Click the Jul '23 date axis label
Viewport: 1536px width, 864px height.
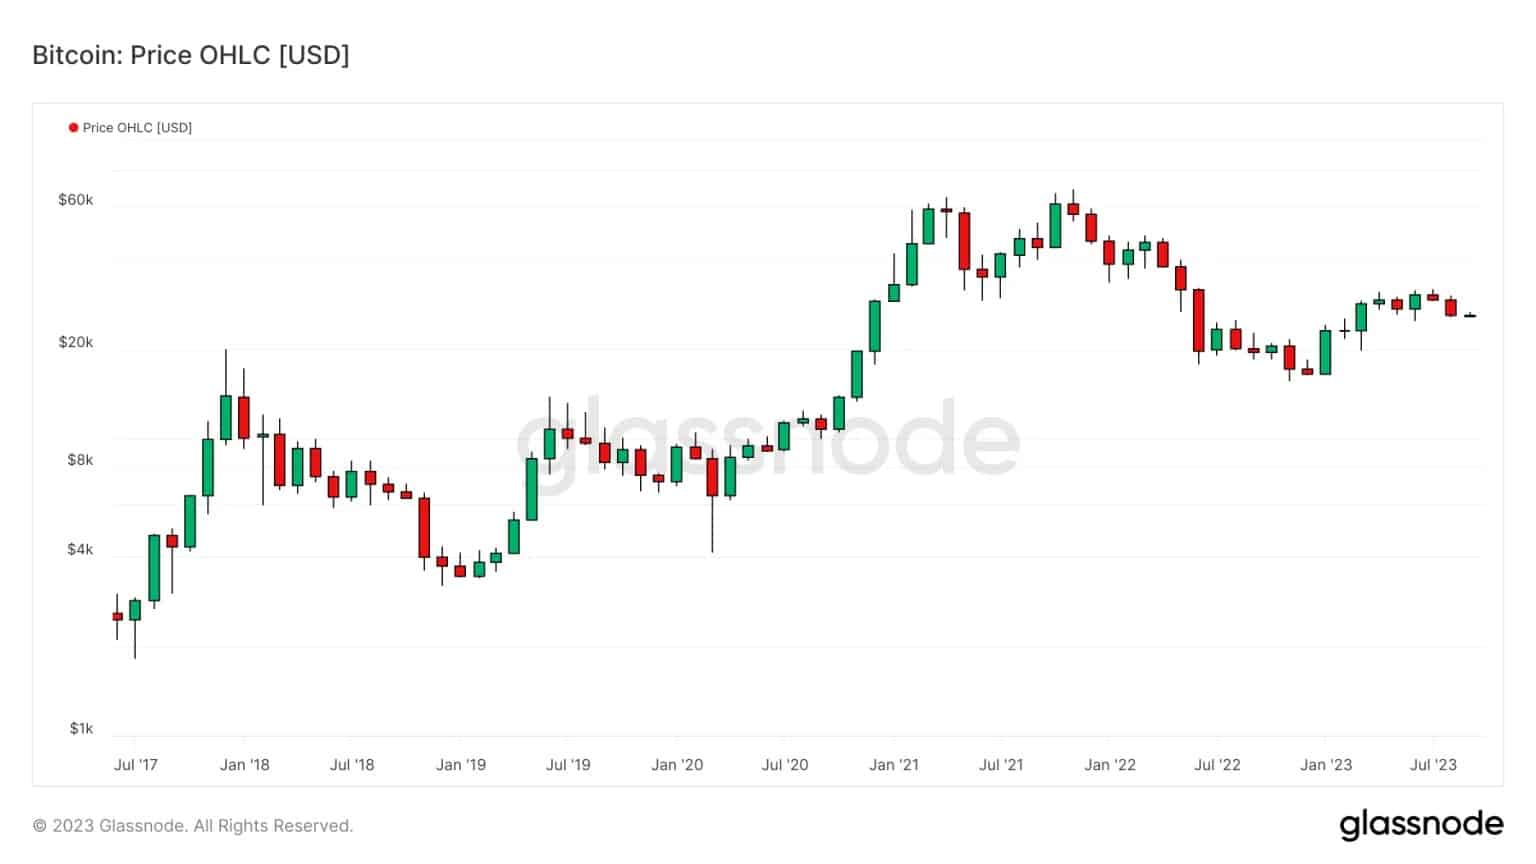click(1433, 765)
